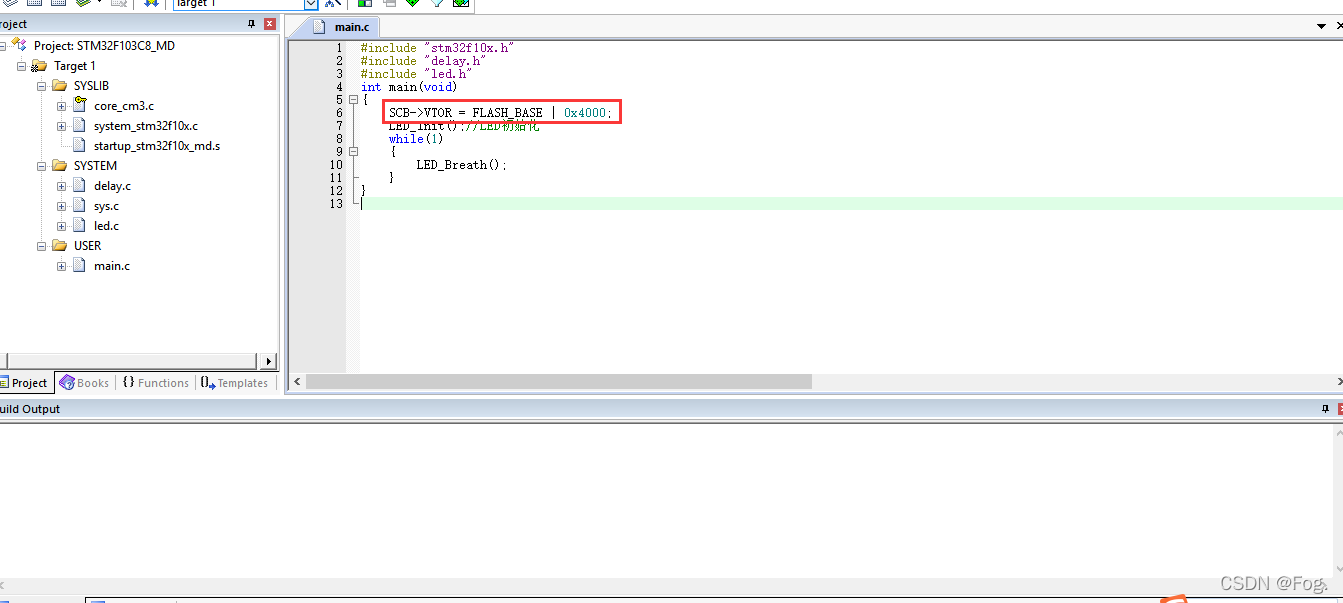1343x603 pixels.
Task: Open the target selection dropdown arrow
Action: click(311, 4)
